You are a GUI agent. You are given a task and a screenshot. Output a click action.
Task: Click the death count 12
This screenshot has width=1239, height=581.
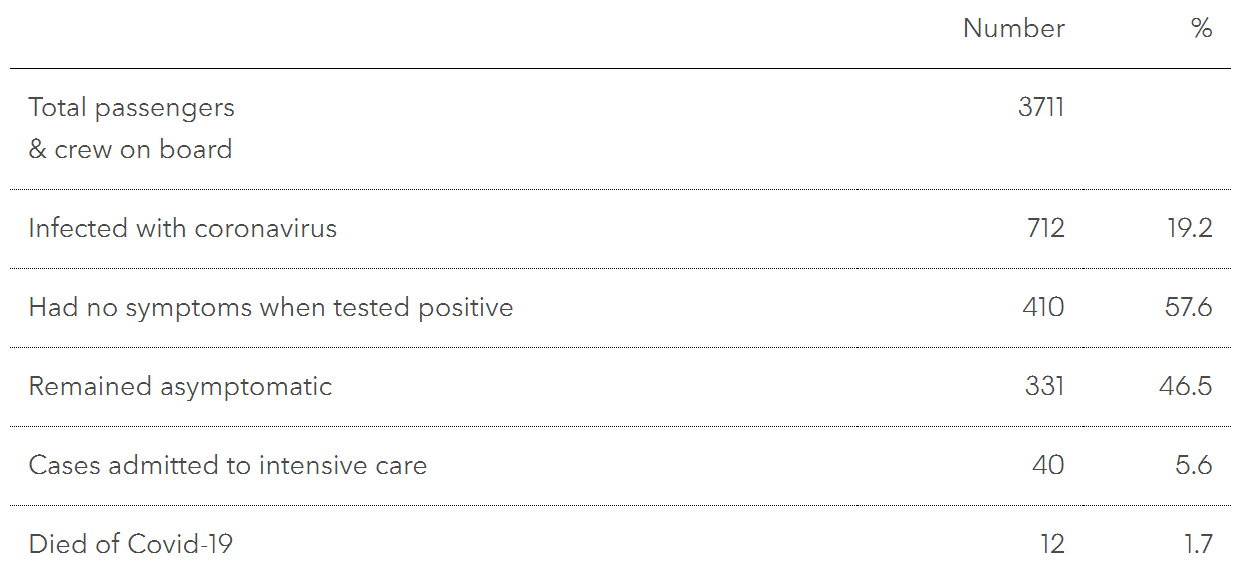pyautogui.click(x=1050, y=544)
